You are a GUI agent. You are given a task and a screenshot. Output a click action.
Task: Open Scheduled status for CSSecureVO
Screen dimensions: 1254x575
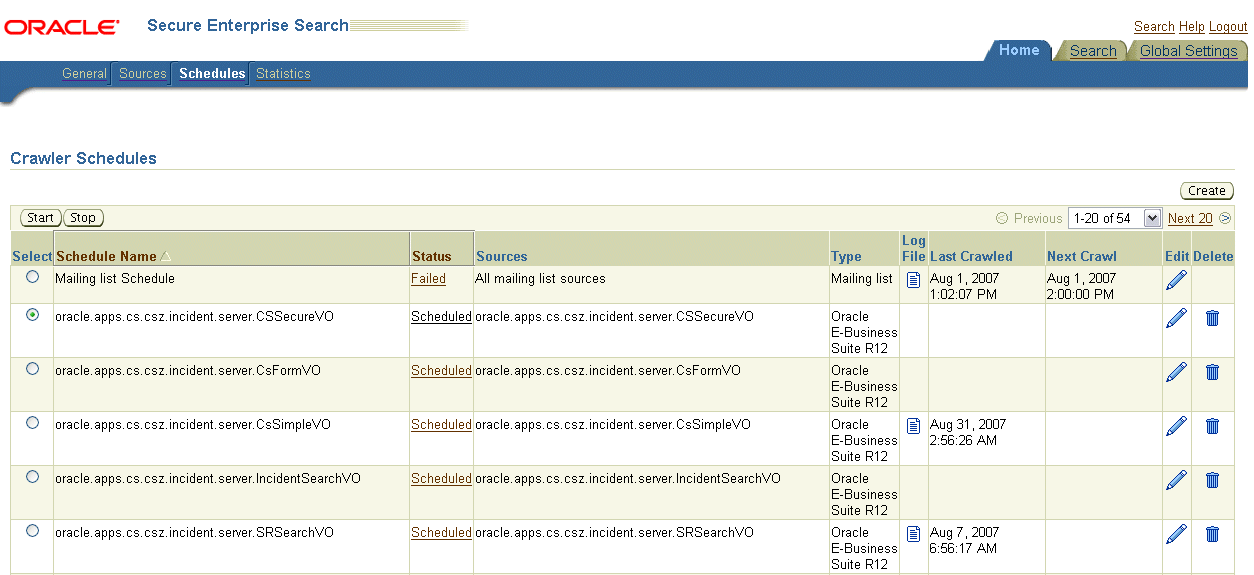point(441,317)
